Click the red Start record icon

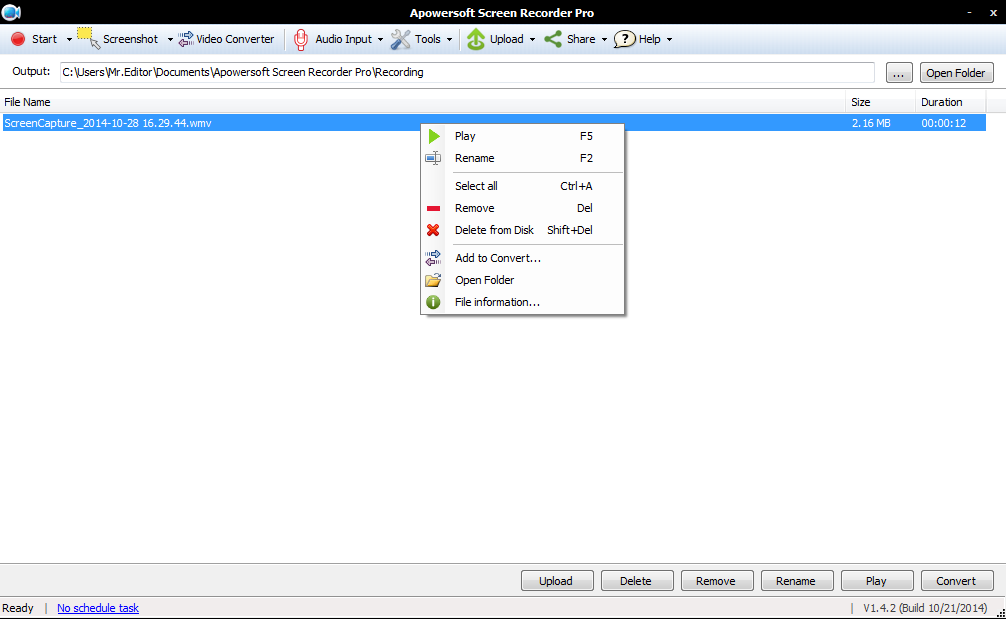click(x=18, y=39)
